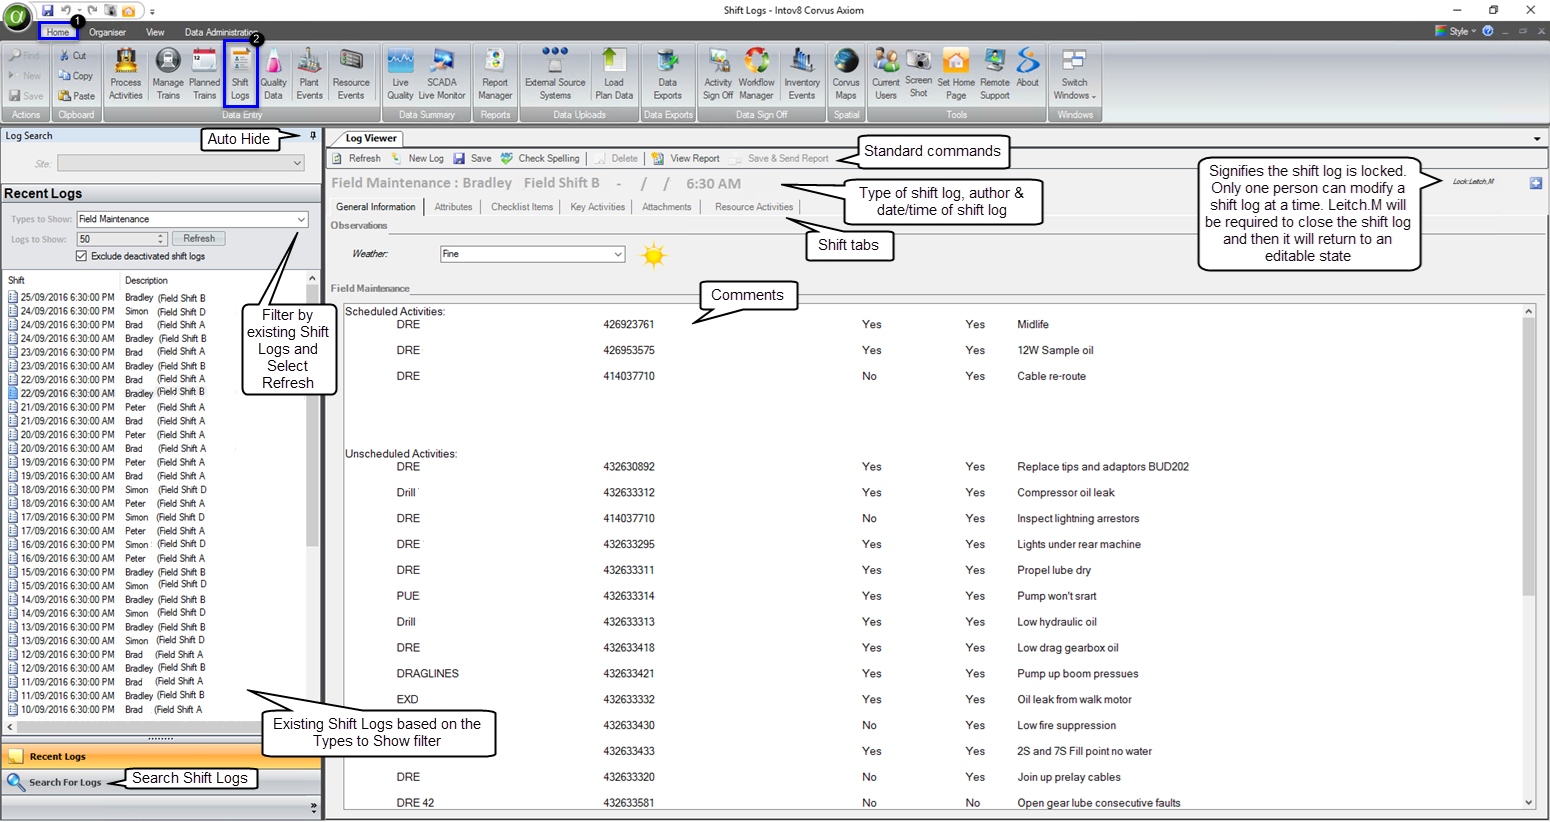Run Check Spelling
Image resolution: width=1550 pixels, height=822 pixels.
click(540, 158)
